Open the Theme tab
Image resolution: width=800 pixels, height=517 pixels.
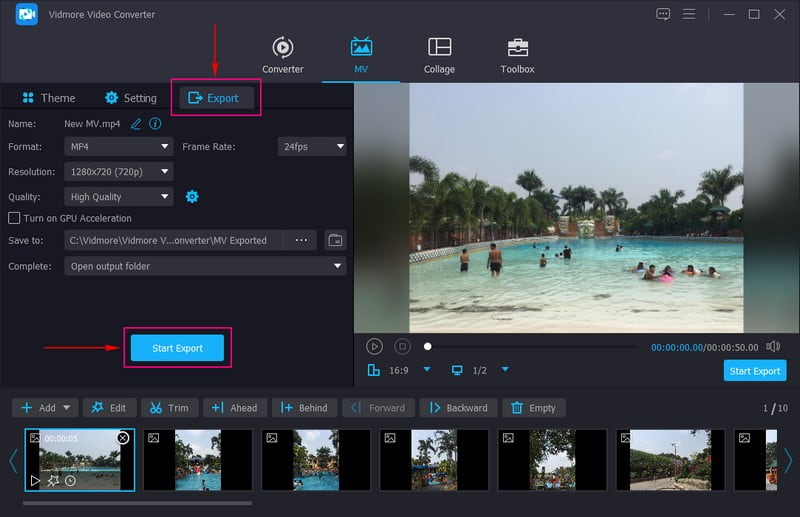coord(48,98)
